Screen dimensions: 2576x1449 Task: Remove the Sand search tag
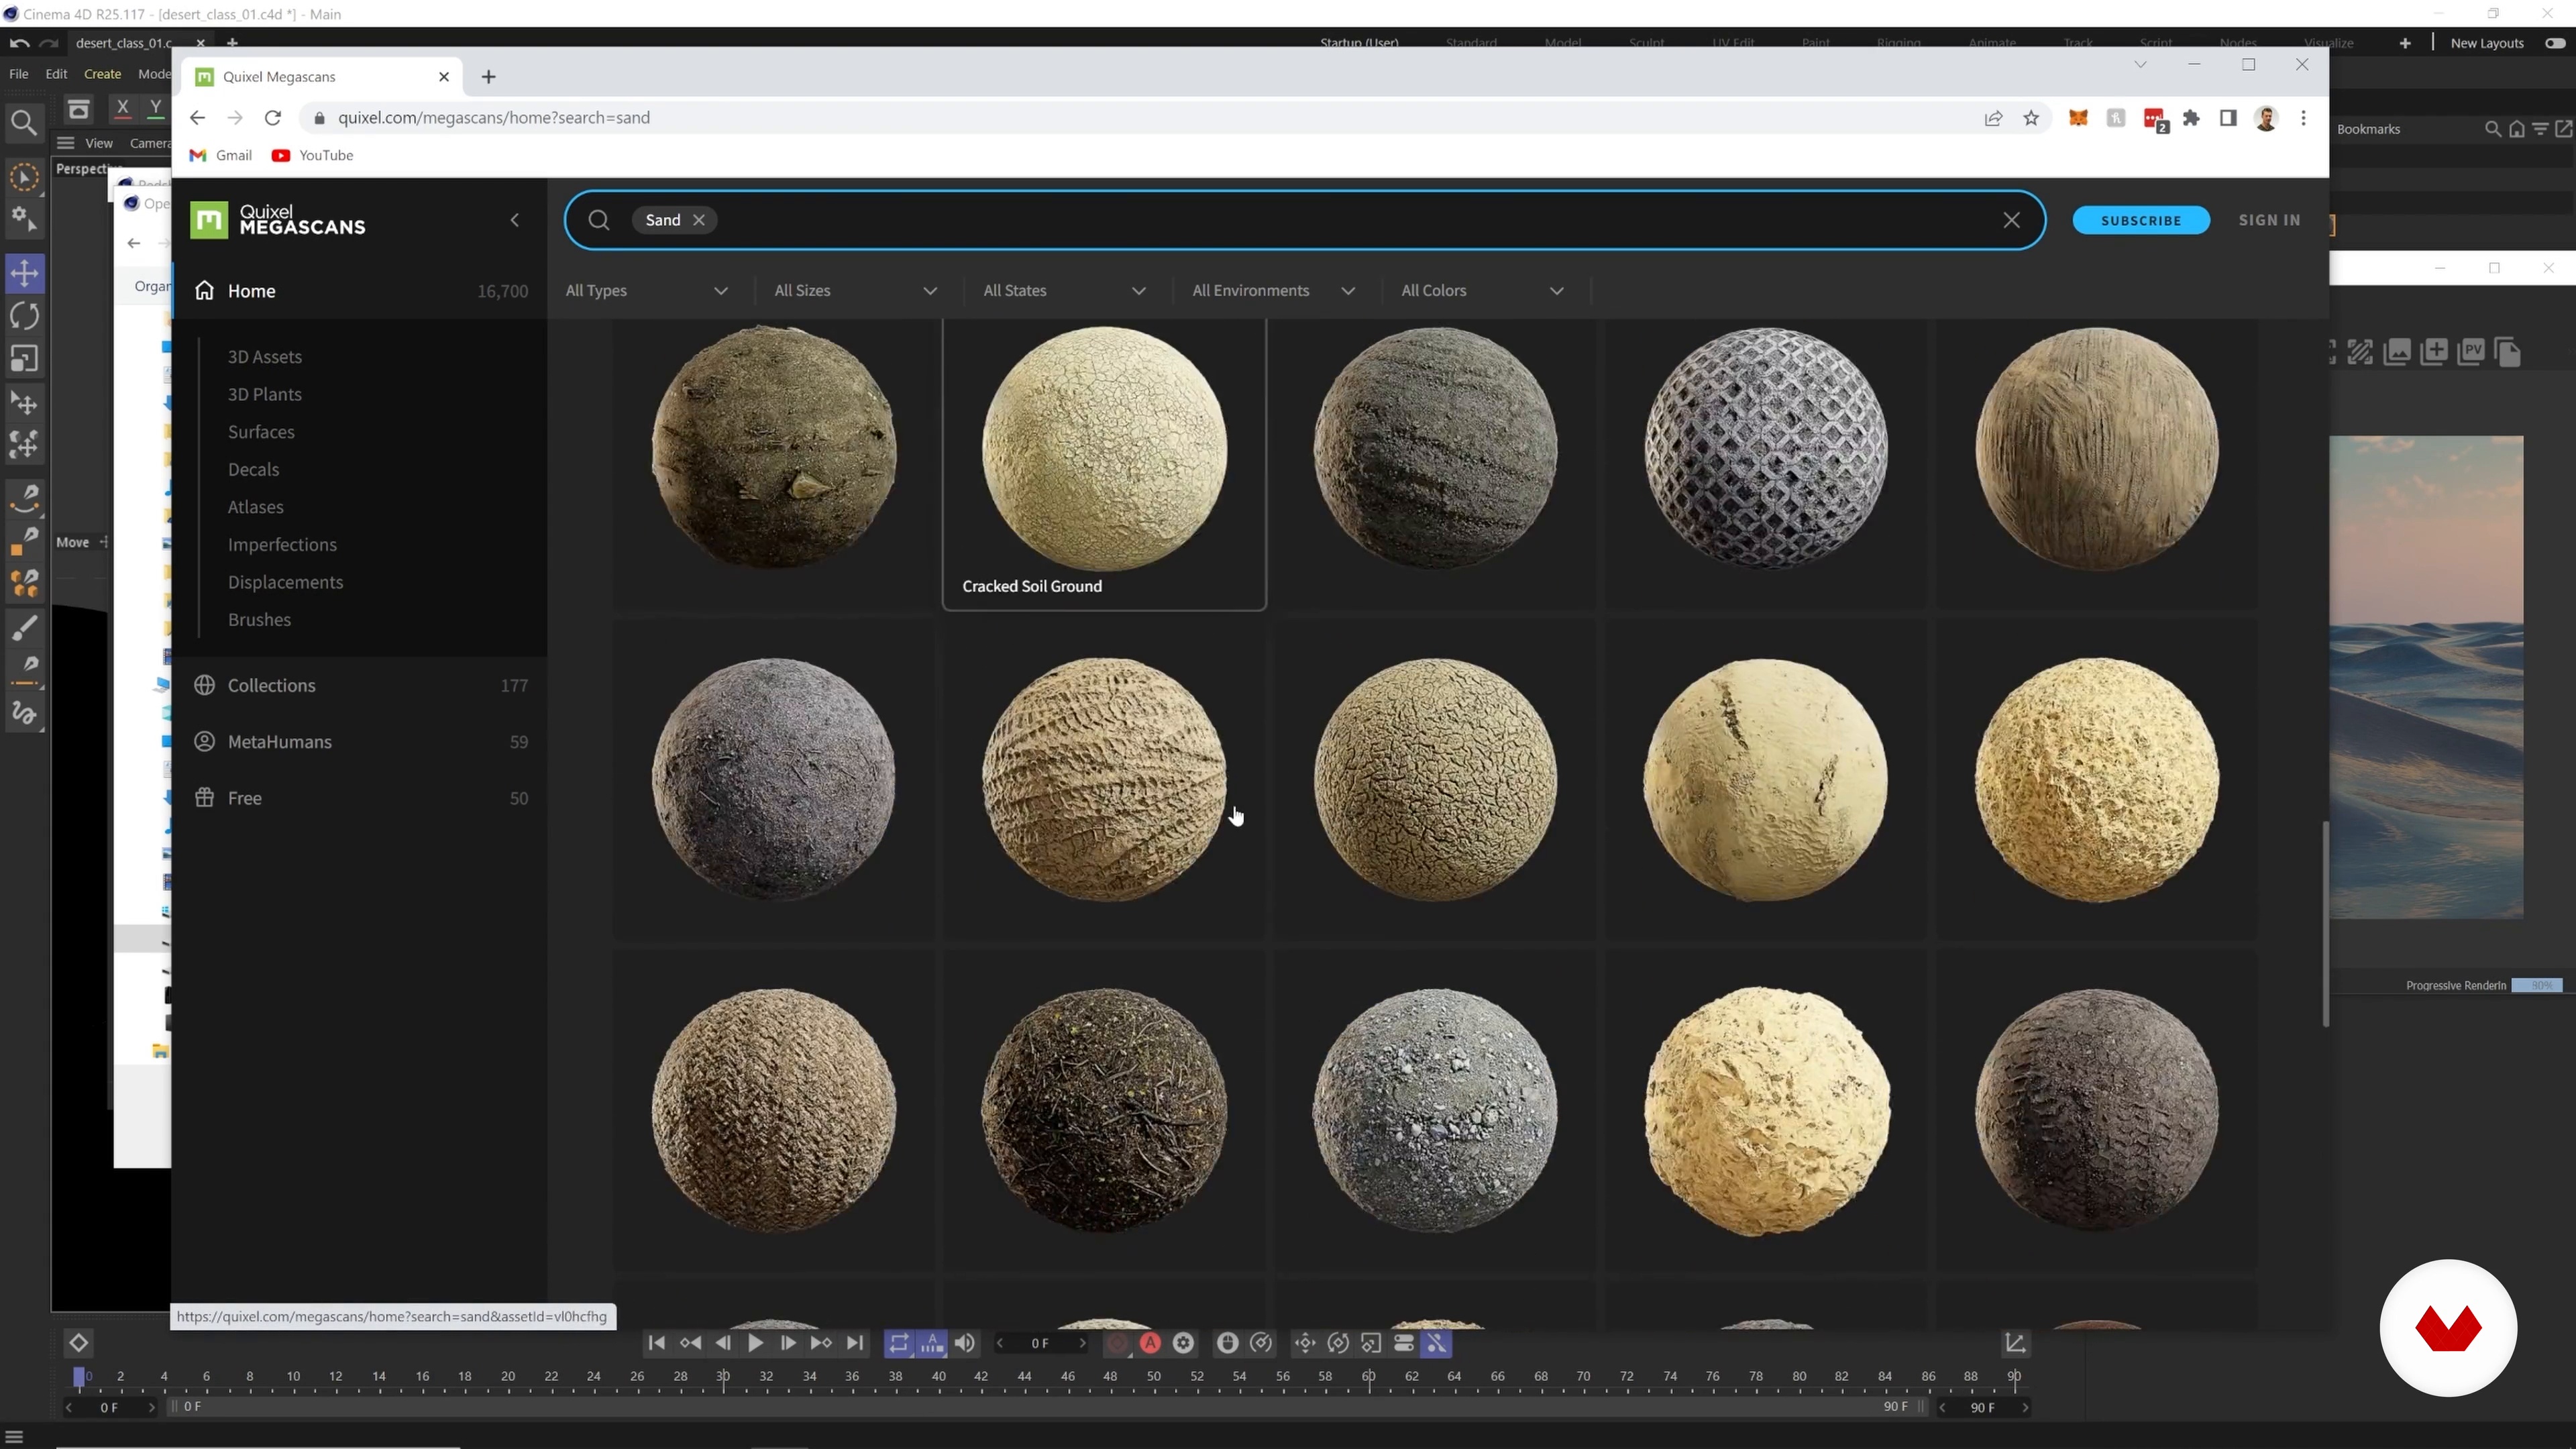[x=699, y=220]
